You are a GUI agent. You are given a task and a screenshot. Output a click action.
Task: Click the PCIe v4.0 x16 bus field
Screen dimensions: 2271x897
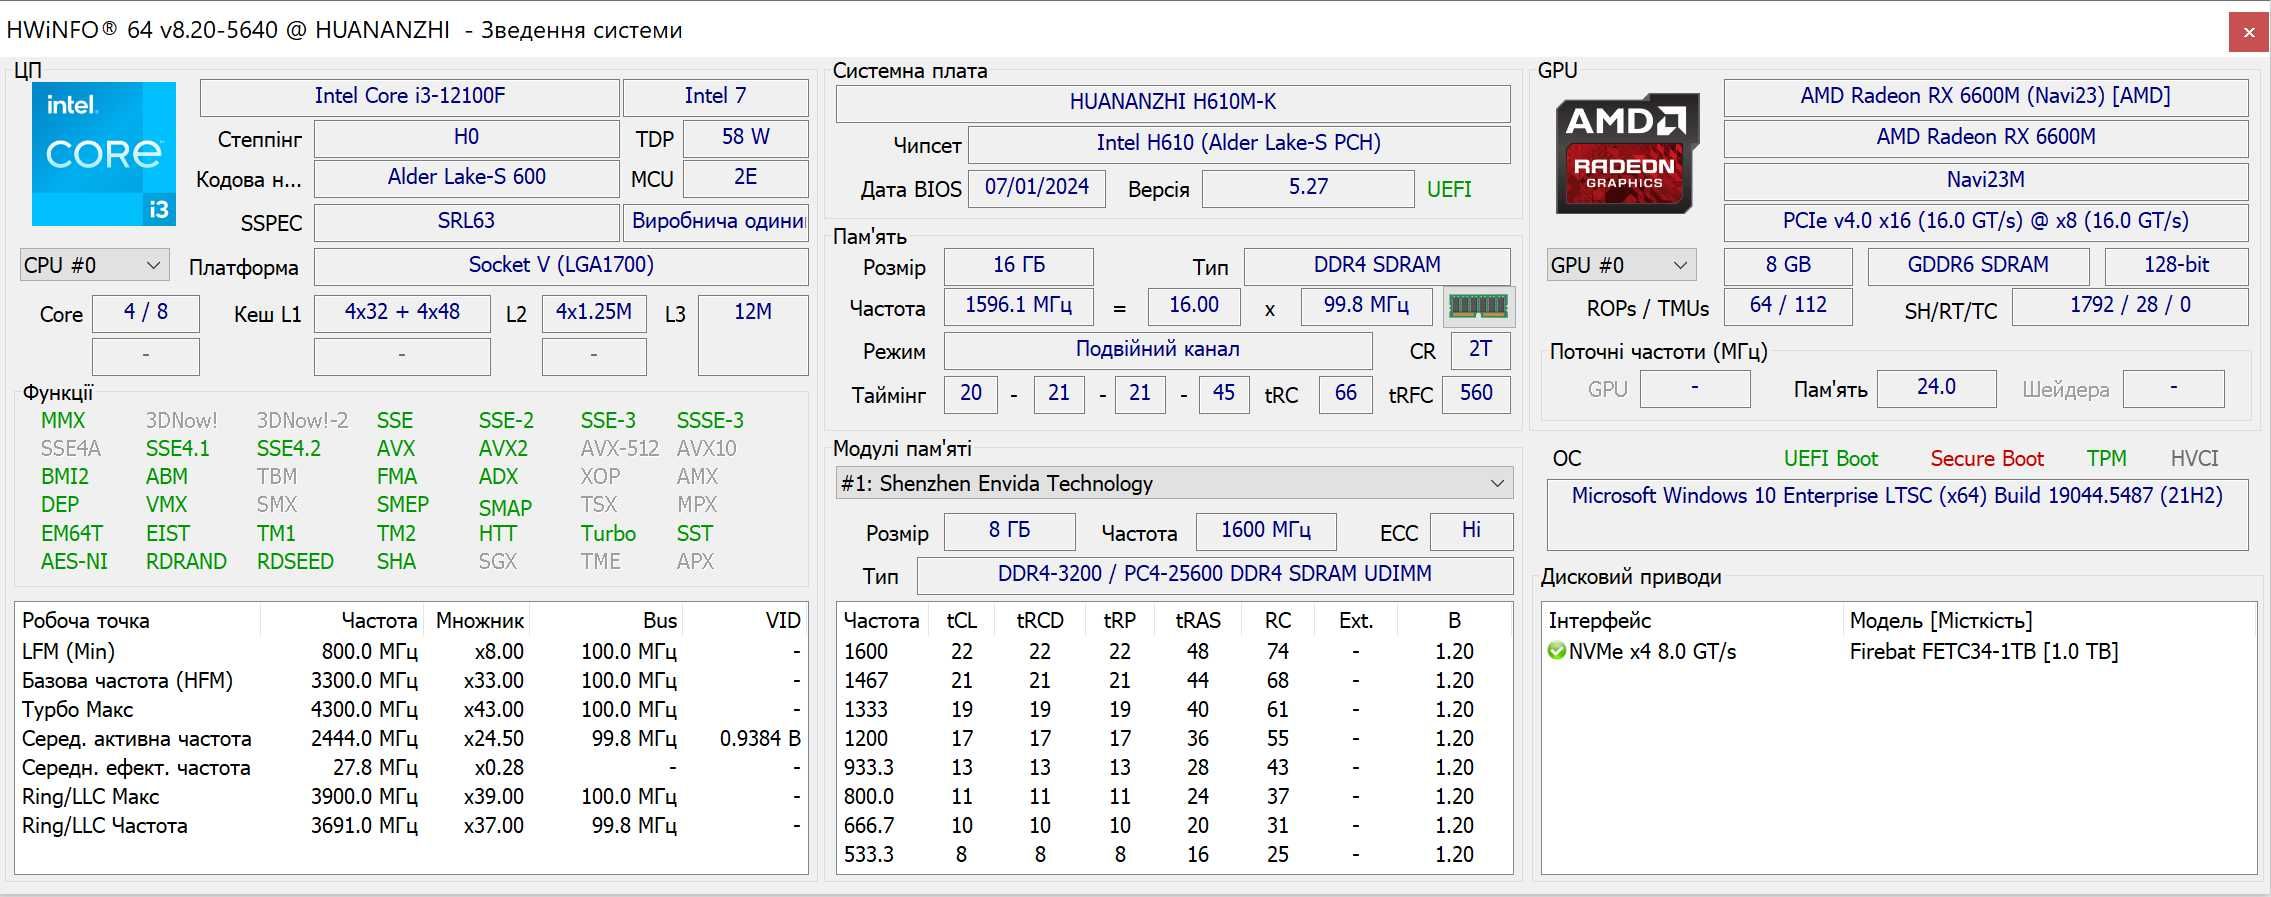[1986, 222]
